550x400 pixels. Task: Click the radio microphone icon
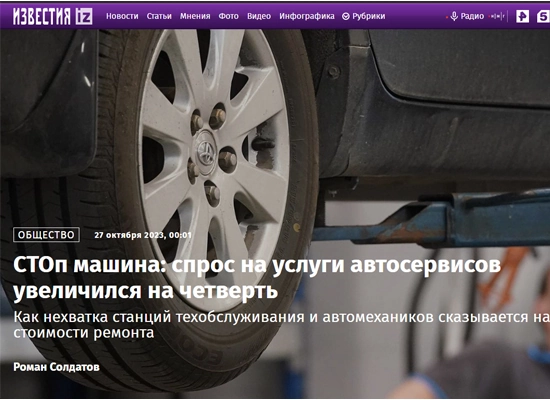coord(454,16)
